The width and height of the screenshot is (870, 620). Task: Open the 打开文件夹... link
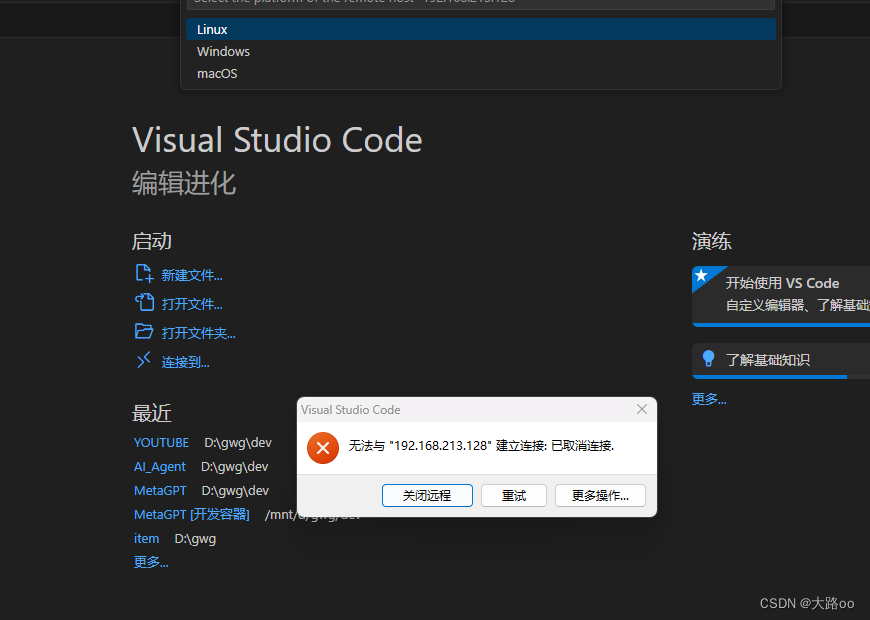pyautogui.click(x=199, y=333)
